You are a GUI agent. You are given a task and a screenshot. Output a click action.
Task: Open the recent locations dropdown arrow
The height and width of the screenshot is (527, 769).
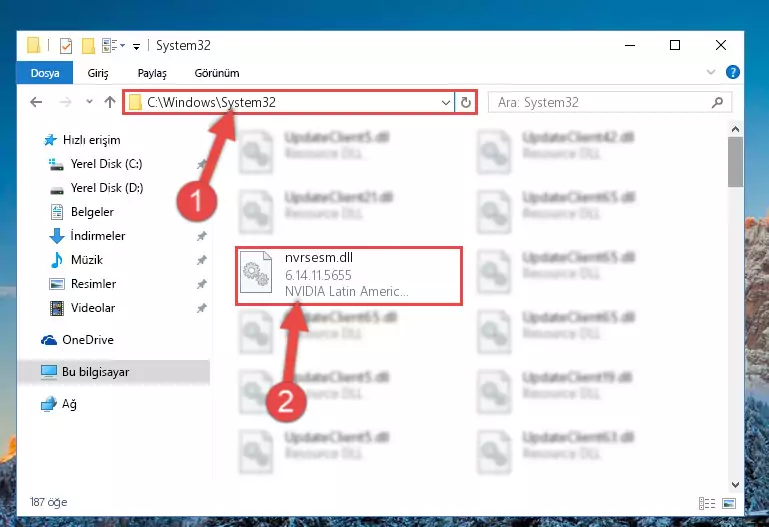pos(89,102)
